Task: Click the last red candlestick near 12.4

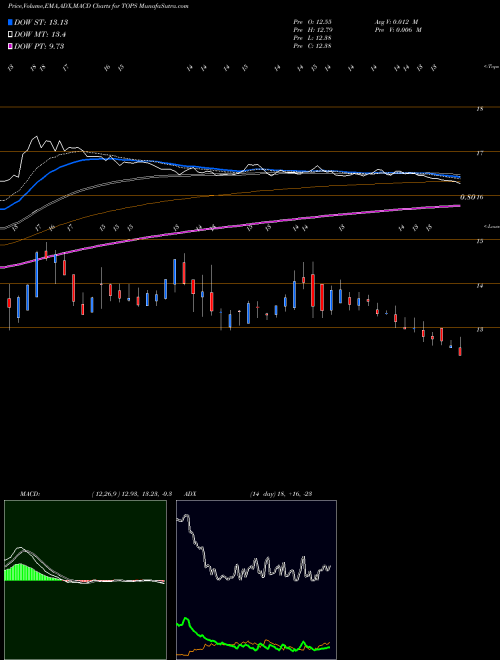Action: tap(460, 351)
